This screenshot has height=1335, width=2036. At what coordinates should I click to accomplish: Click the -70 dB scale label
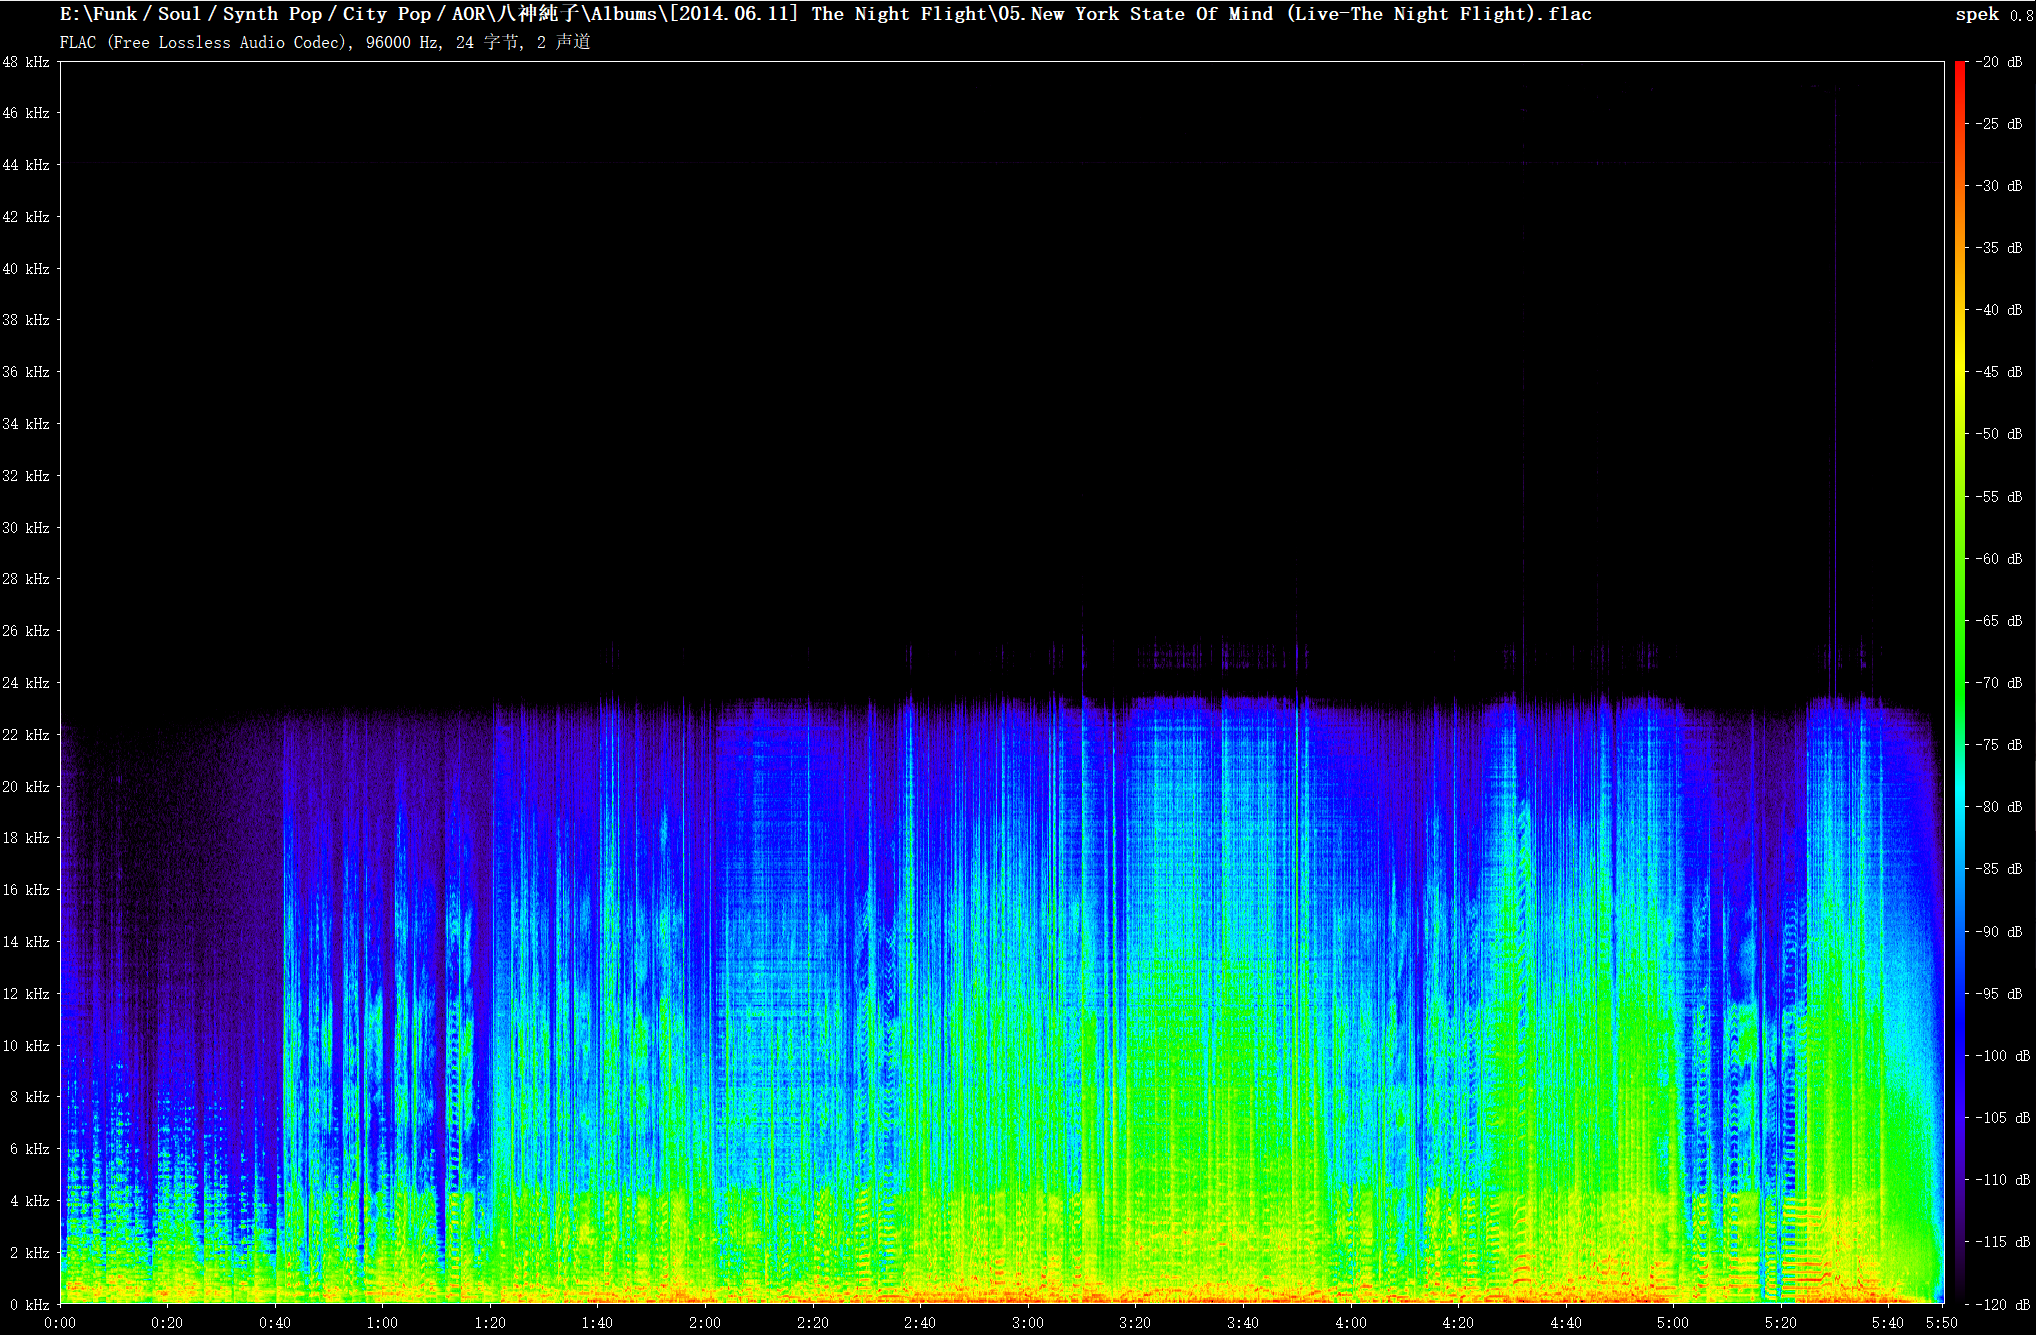click(x=1999, y=683)
